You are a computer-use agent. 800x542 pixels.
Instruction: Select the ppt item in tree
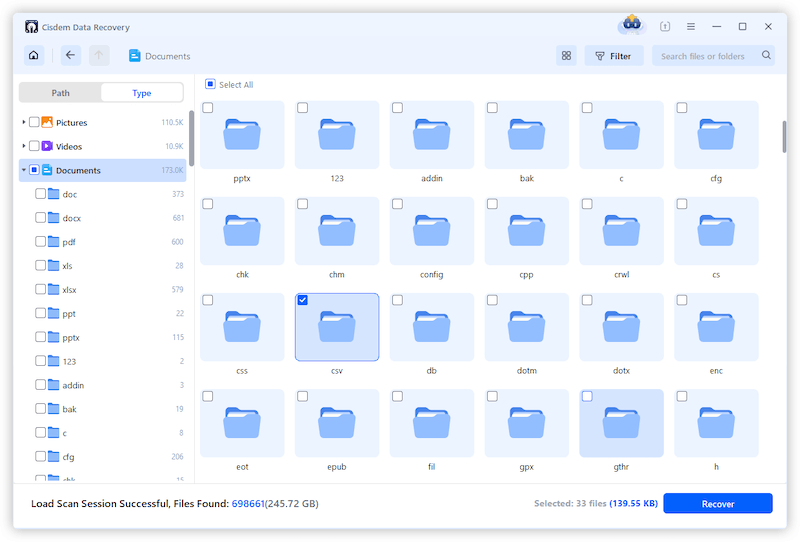click(x=103, y=313)
